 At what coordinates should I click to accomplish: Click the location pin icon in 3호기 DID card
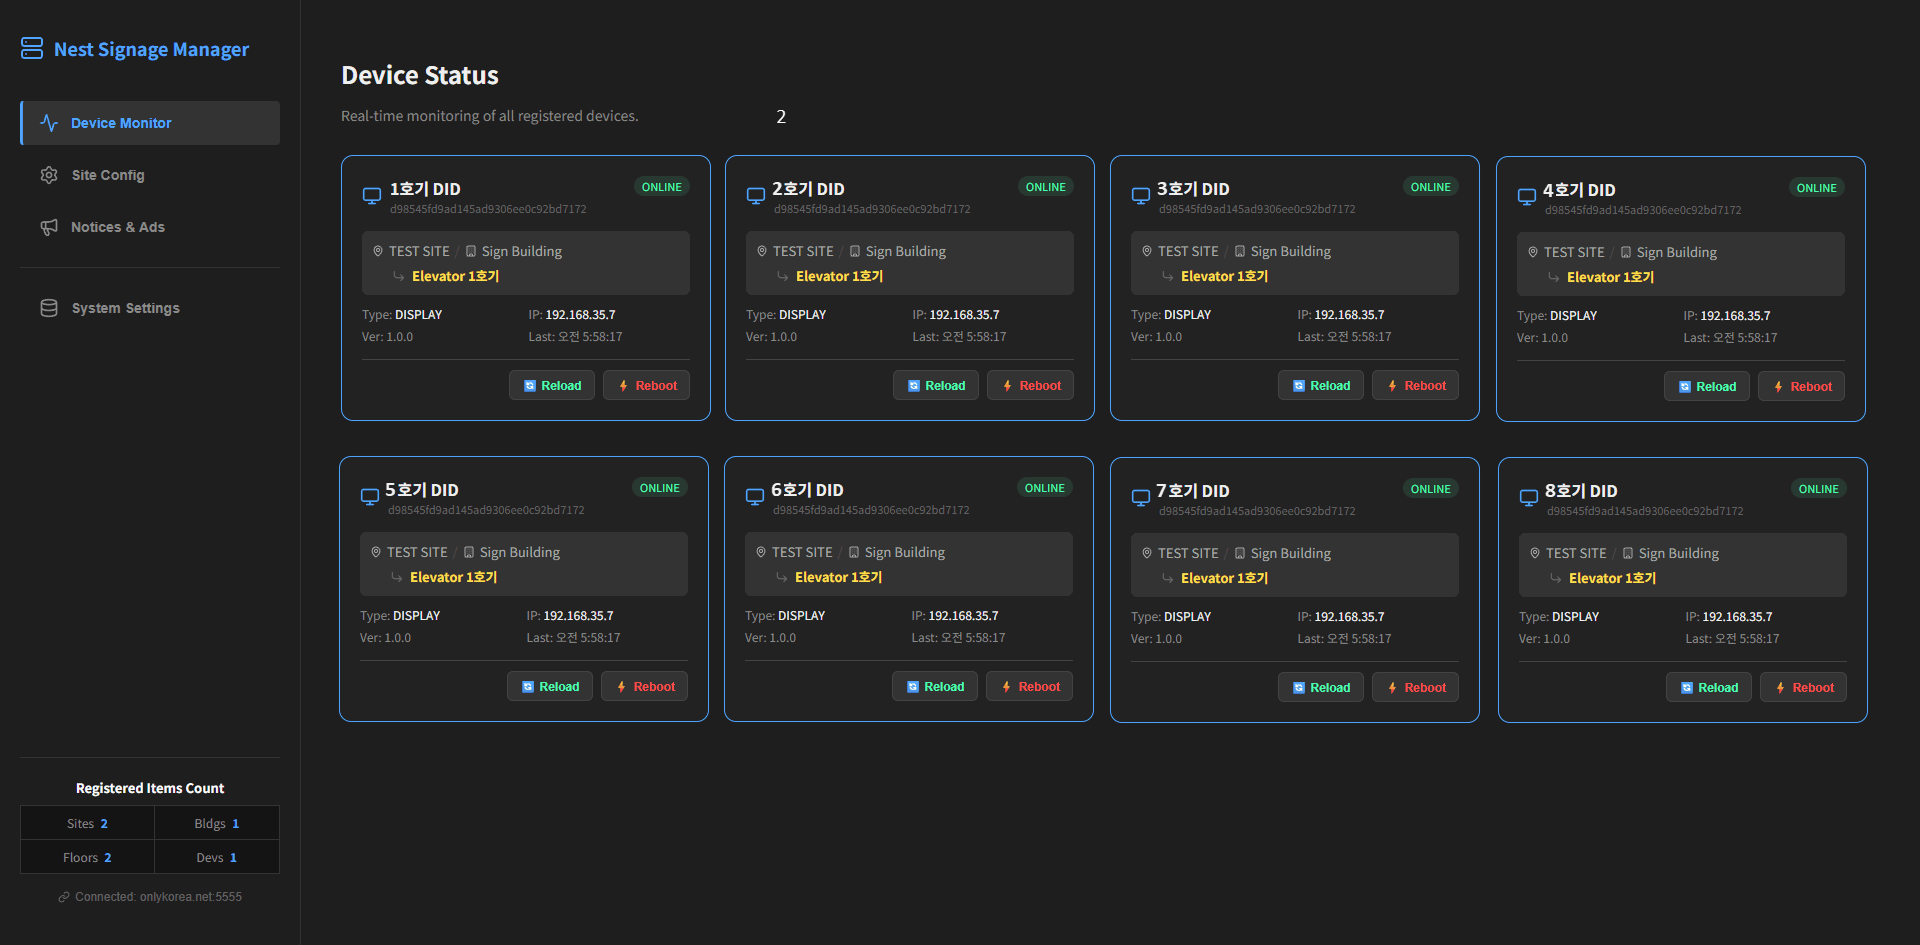pos(1147,251)
